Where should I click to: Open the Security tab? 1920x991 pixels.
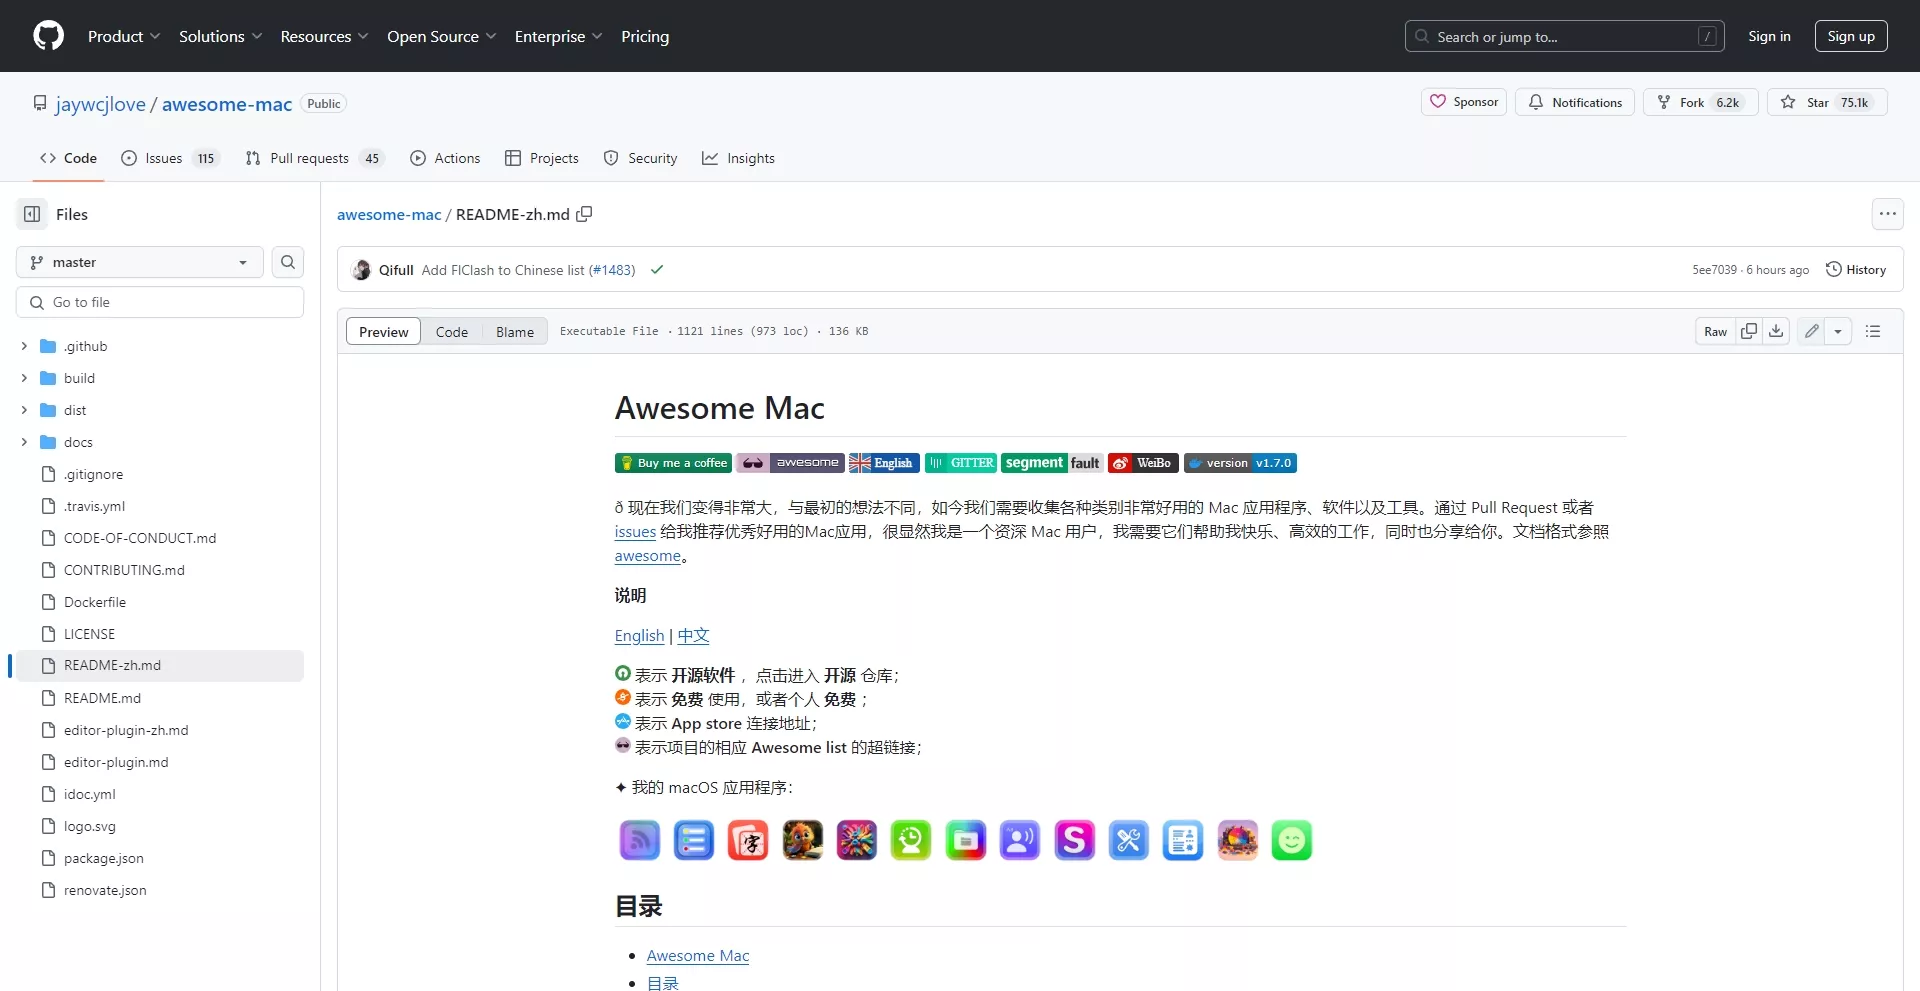[641, 158]
